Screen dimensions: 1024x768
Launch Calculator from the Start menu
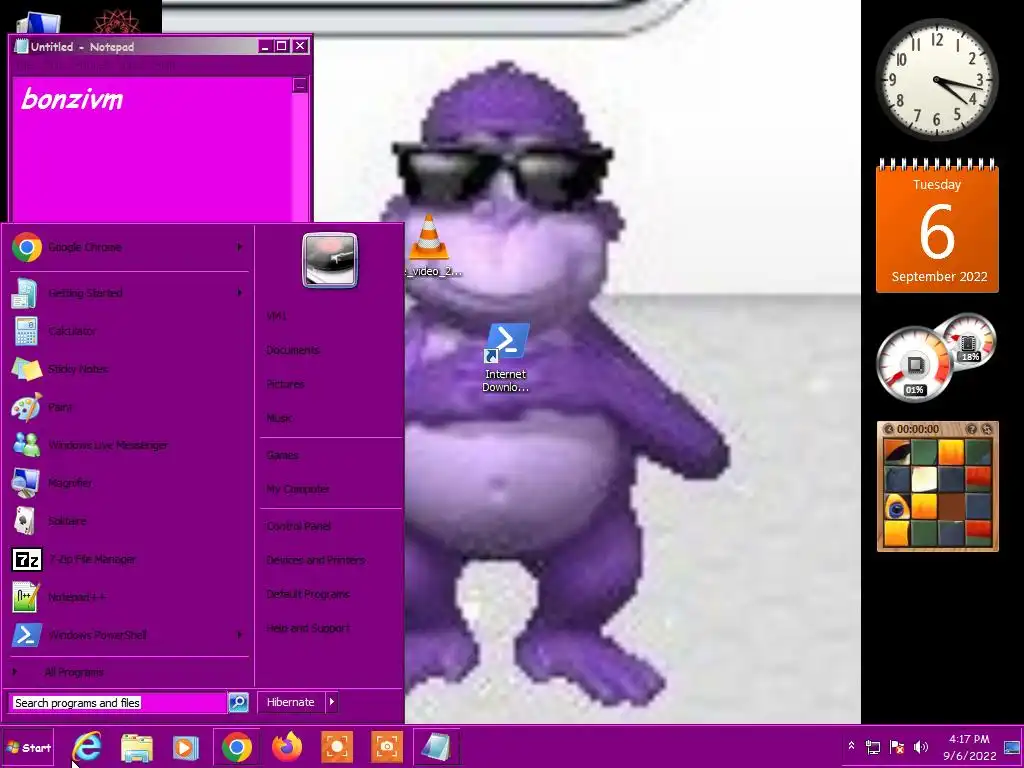point(129,331)
